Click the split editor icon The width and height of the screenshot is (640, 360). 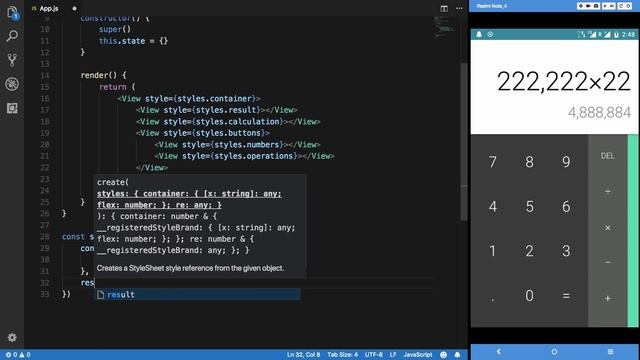(x=444, y=8)
